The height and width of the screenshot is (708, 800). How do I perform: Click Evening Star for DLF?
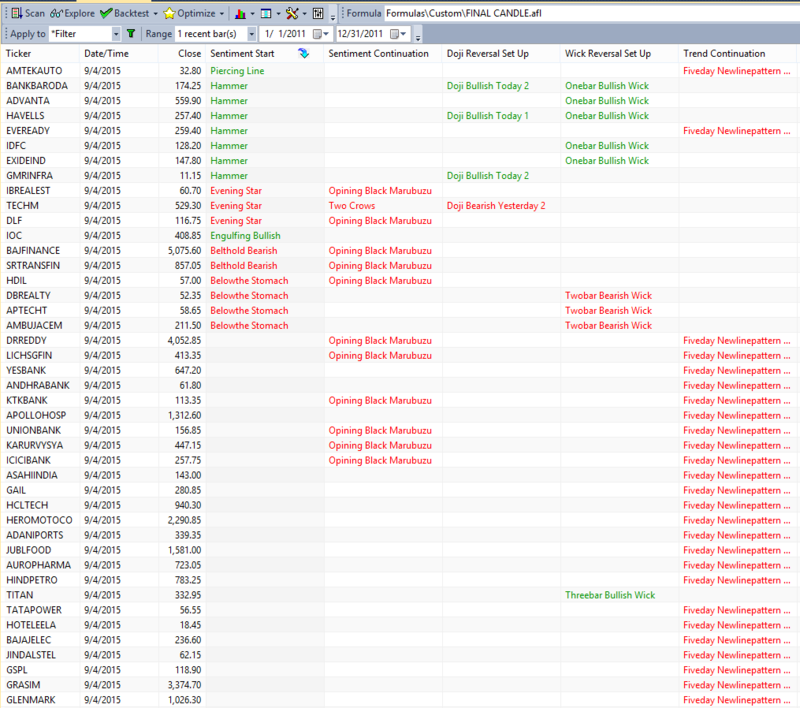(x=236, y=221)
